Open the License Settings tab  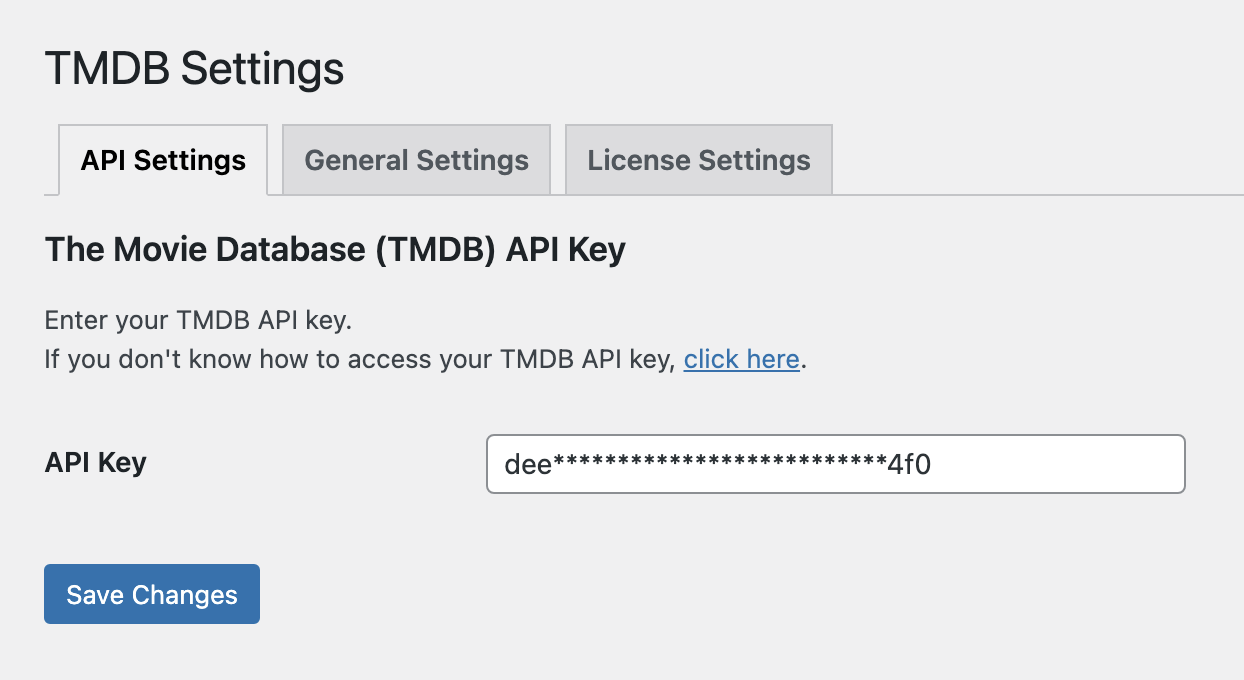click(x=699, y=160)
